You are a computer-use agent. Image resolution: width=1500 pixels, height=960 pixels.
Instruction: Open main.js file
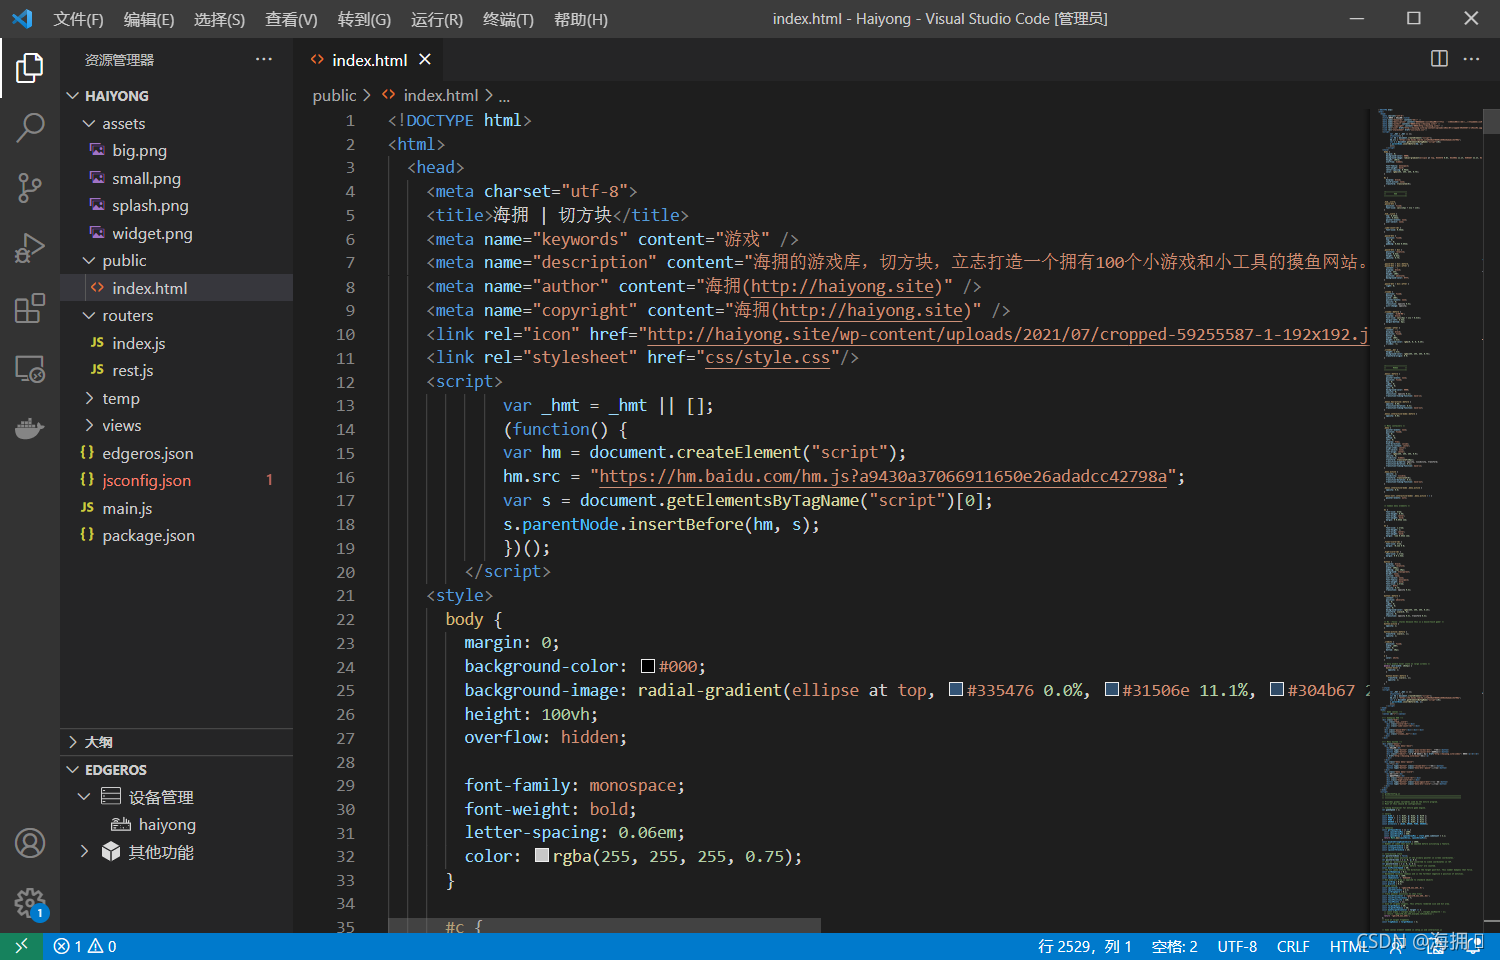coord(127,508)
